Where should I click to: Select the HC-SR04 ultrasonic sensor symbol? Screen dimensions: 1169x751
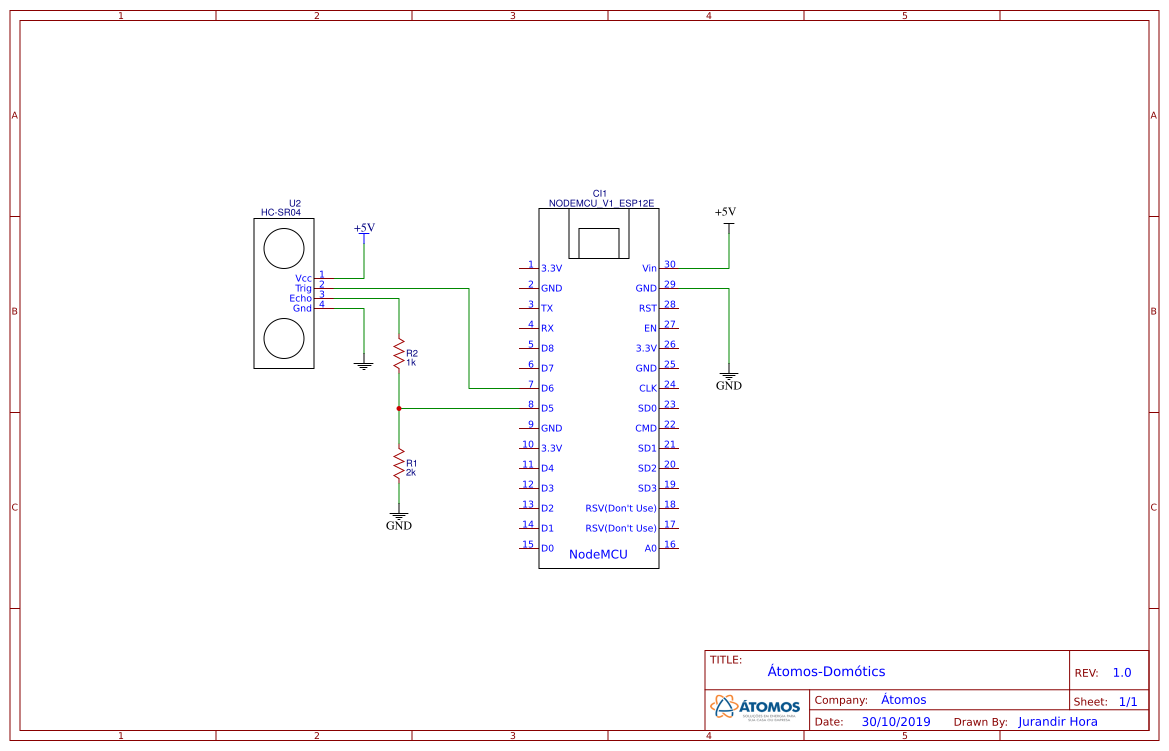click(x=284, y=293)
